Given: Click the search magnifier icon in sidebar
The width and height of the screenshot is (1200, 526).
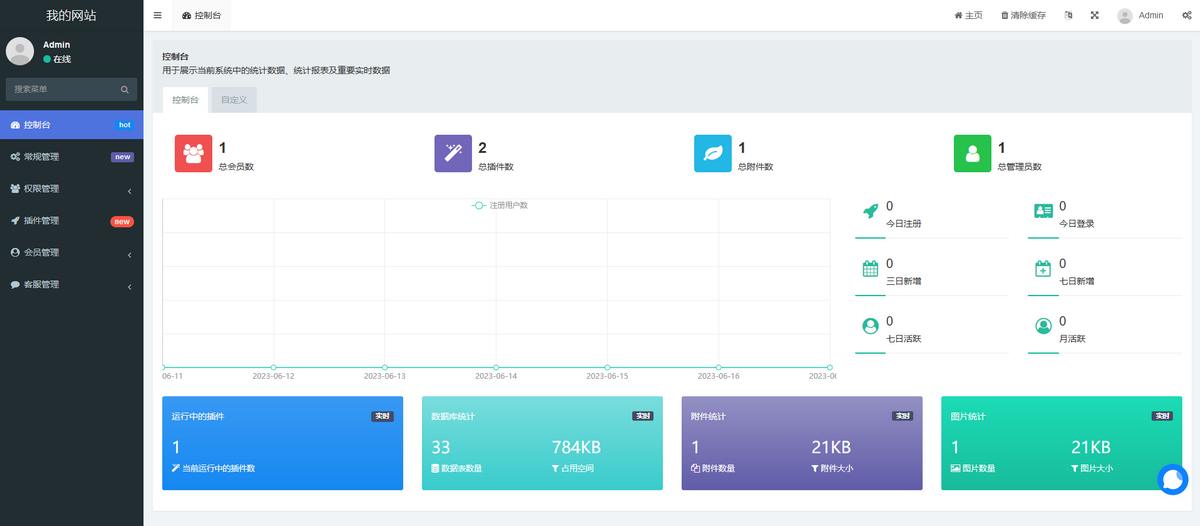Looking at the screenshot, I should coord(125,89).
